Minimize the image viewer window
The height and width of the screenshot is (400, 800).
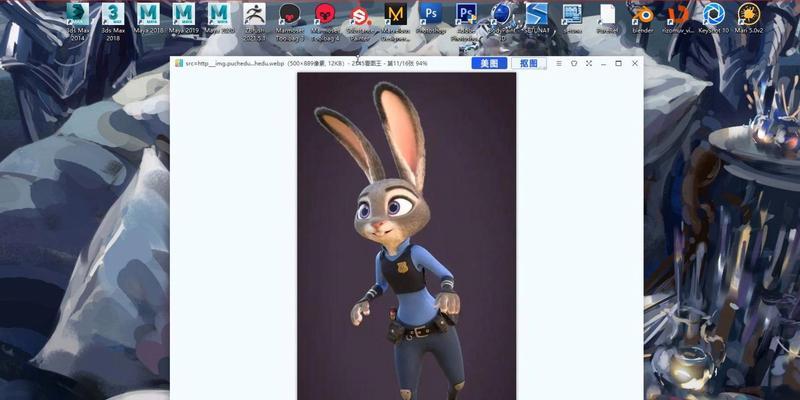604,63
